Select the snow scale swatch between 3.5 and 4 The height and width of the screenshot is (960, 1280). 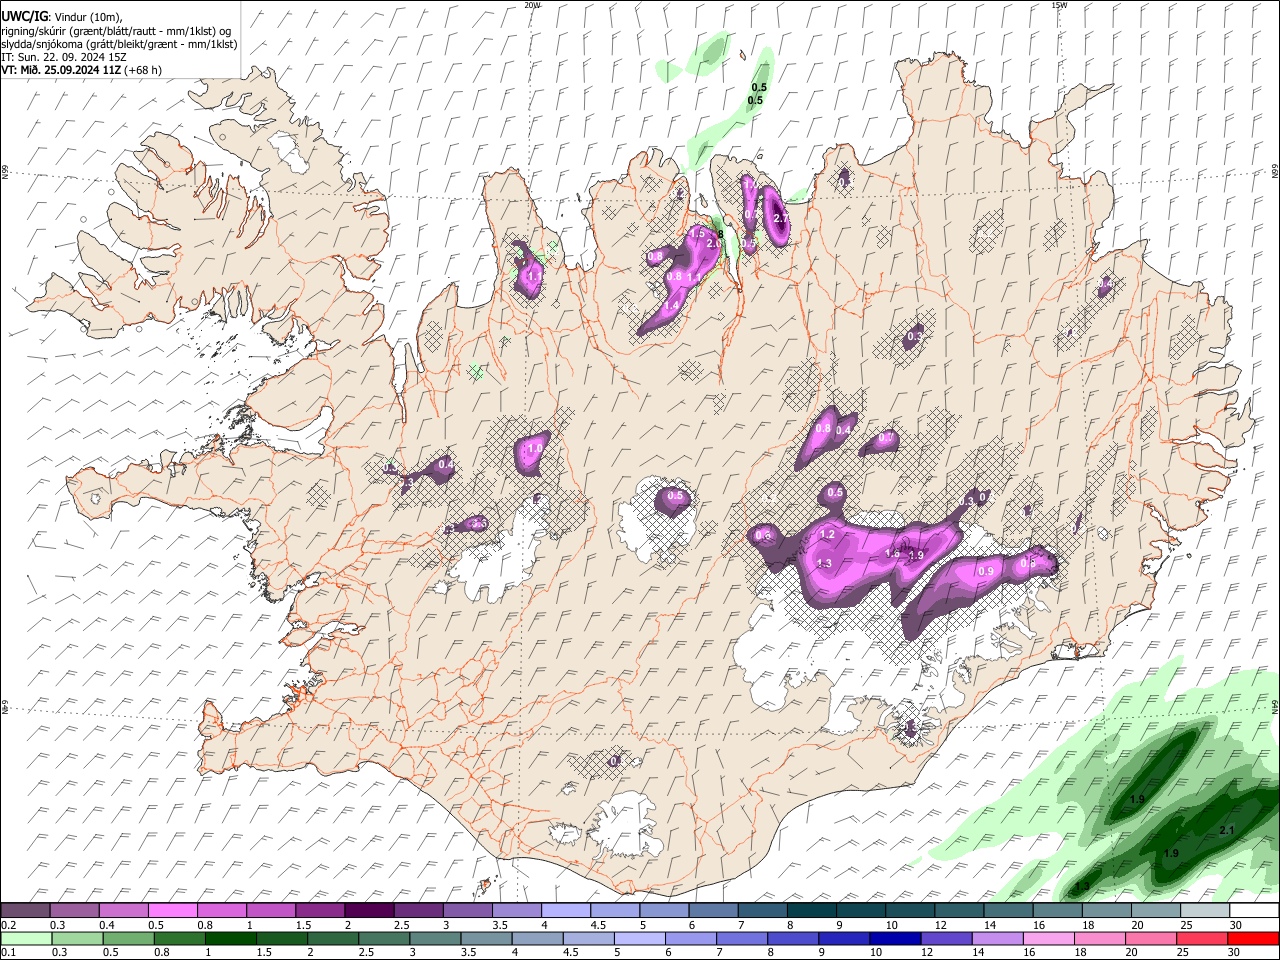pyautogui.click(x=516, y=910)
